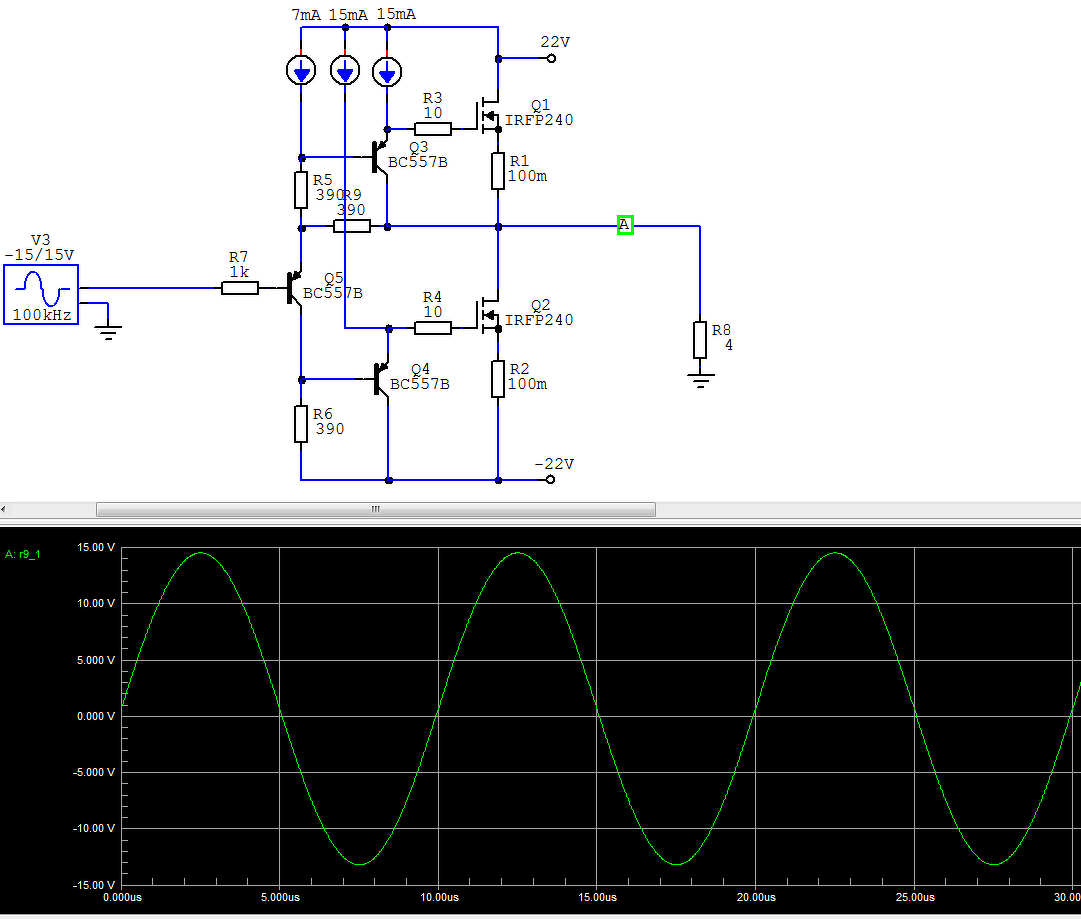Select resistor R7 1k symbol
The image size is (1081, 919).
pos(240,288)
